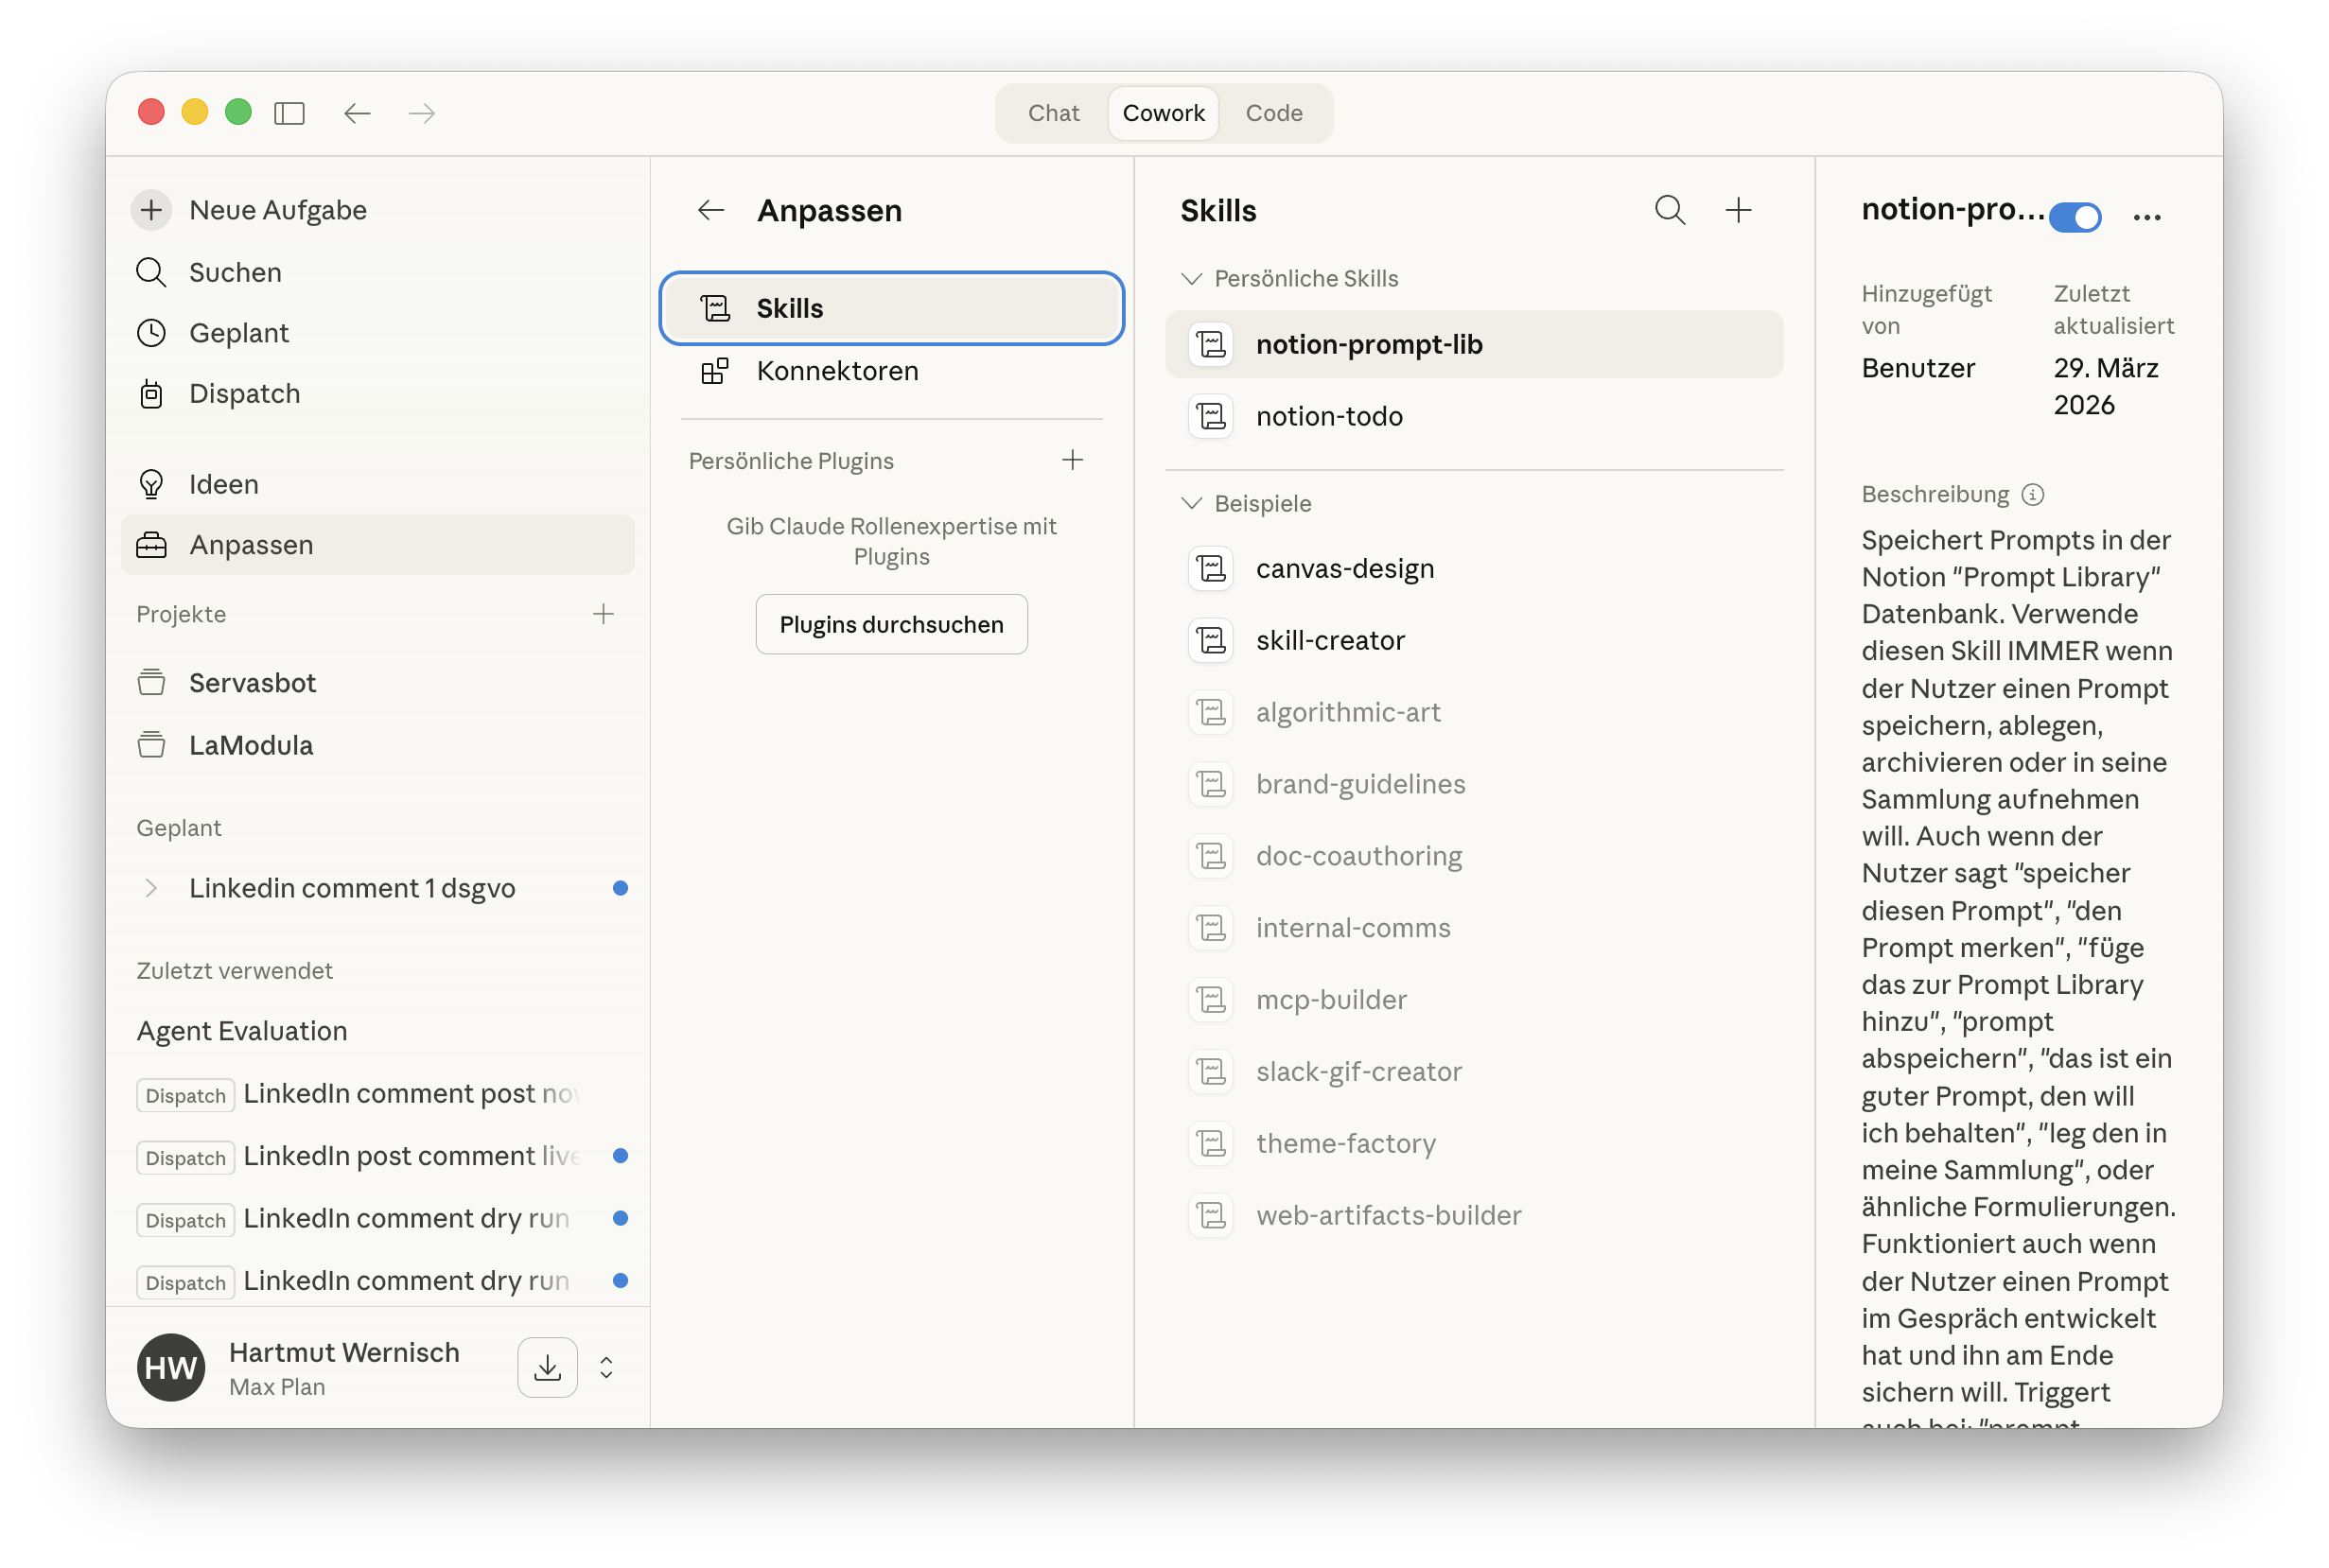Viewport: 2329px width, 1568px height.
Task: Open Konnektoren in the Anpassen menu
Action: click(x=836, y=371)
